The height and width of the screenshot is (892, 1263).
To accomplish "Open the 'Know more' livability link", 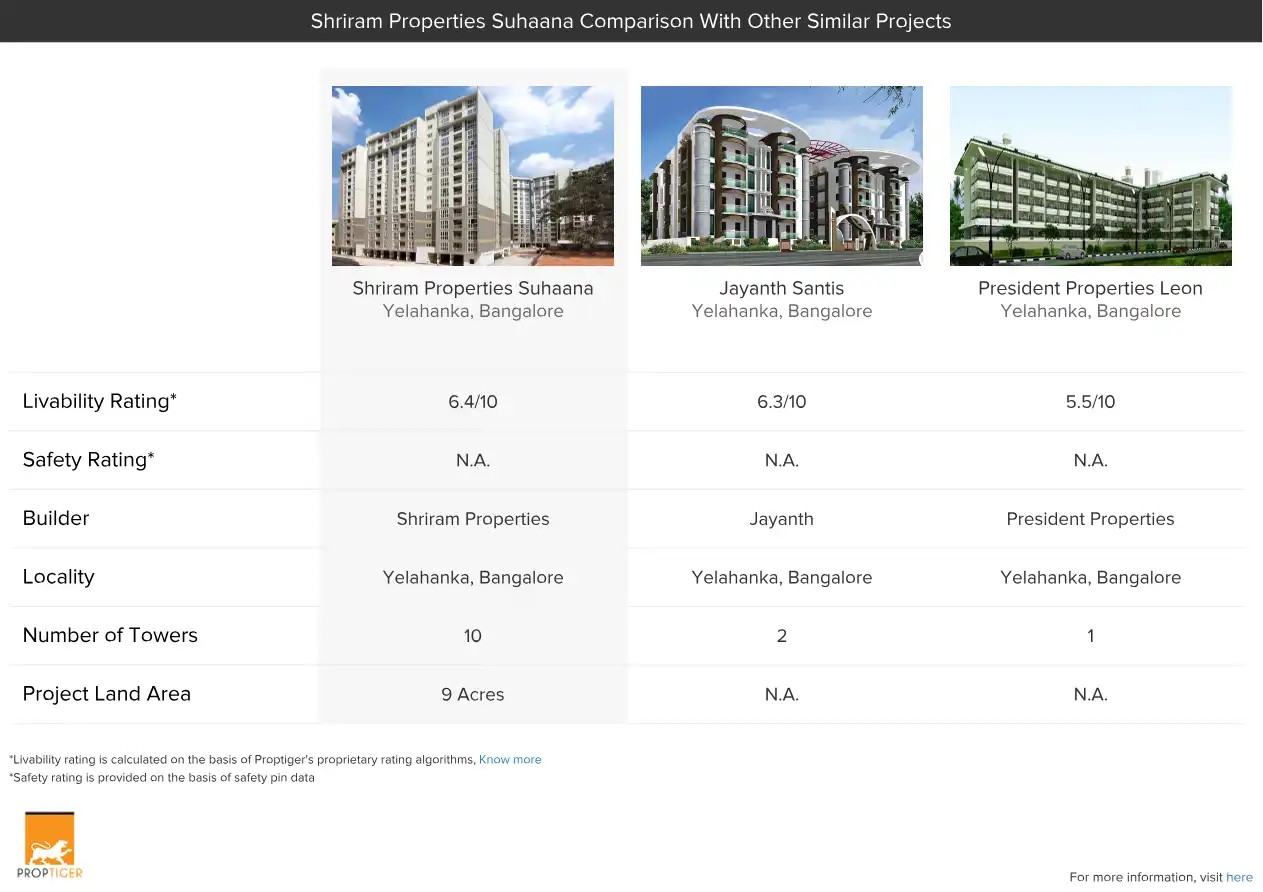I will coord(510,760).
